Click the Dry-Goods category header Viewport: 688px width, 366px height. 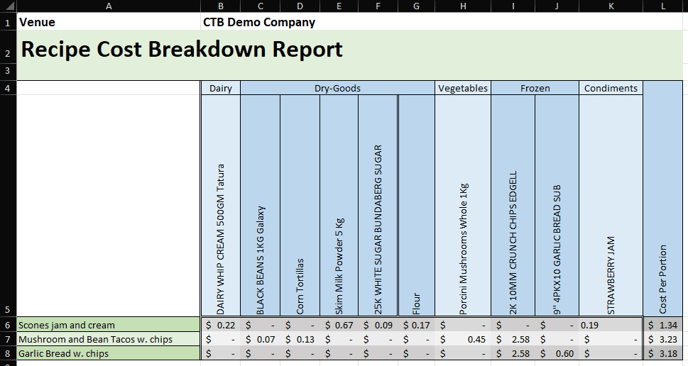(x=337, y=88)
